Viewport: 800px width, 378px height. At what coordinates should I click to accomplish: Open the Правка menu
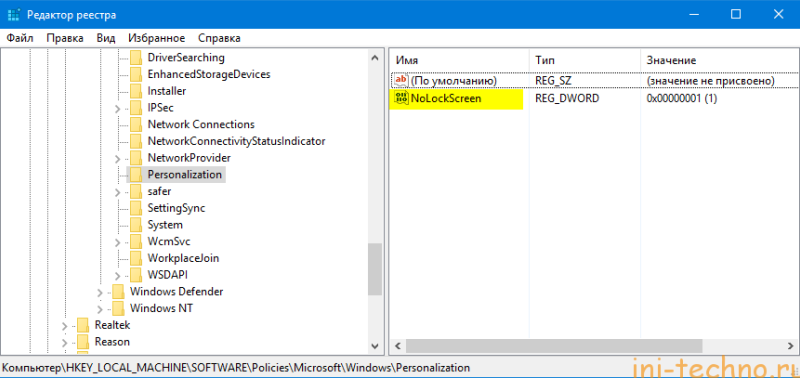[x=65, y=38]
